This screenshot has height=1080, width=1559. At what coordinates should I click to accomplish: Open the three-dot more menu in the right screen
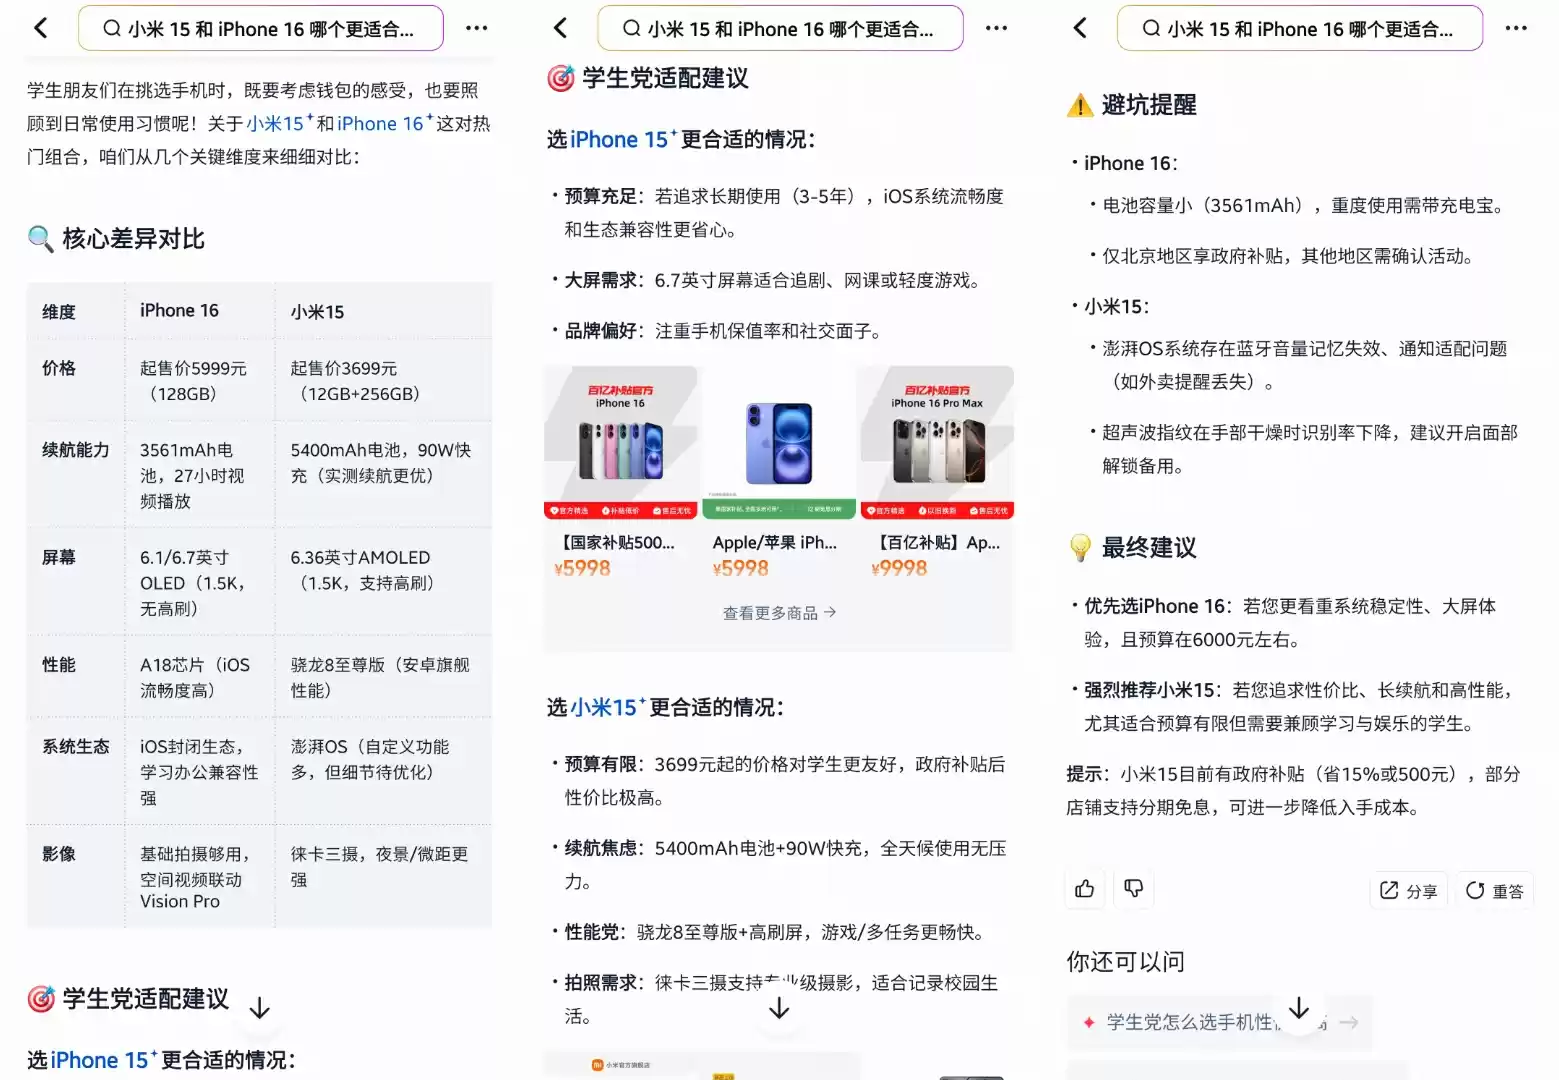[x=1516, y=28]
